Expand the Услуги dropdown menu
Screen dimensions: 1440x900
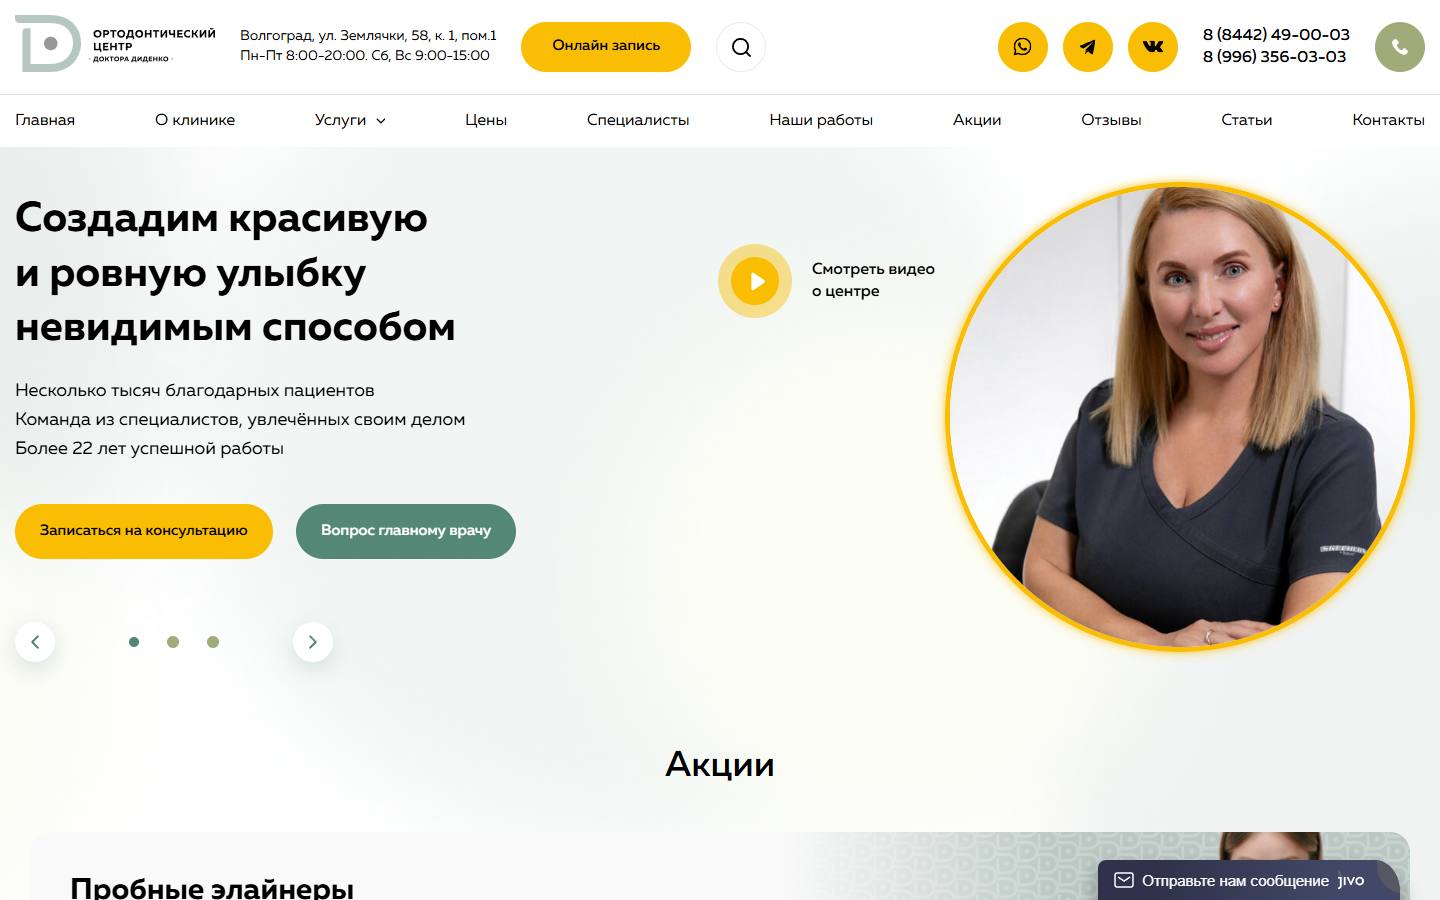(x=350, y=120)
